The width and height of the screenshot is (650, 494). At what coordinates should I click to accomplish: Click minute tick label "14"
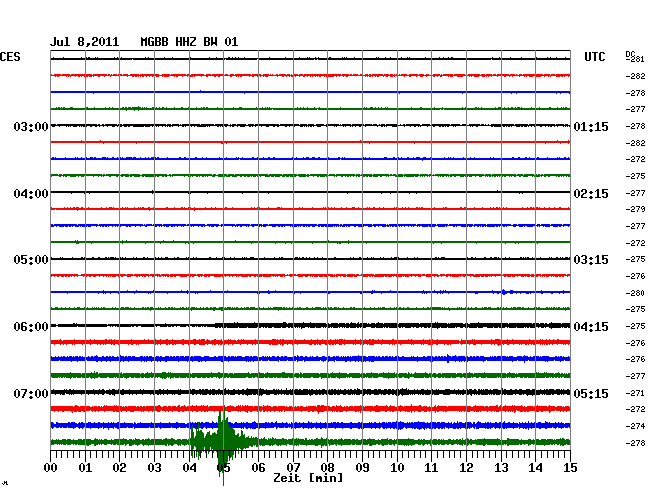pos(535,468)
